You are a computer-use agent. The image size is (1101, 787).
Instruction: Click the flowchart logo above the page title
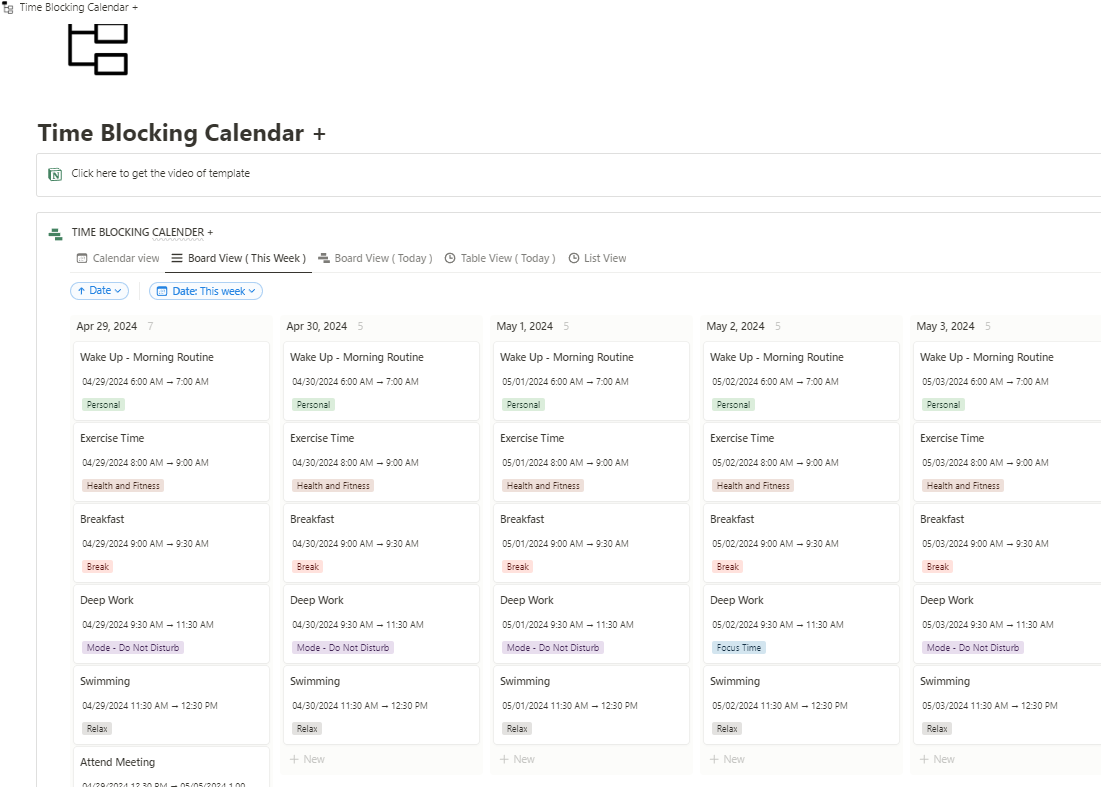tap(97, 48)
